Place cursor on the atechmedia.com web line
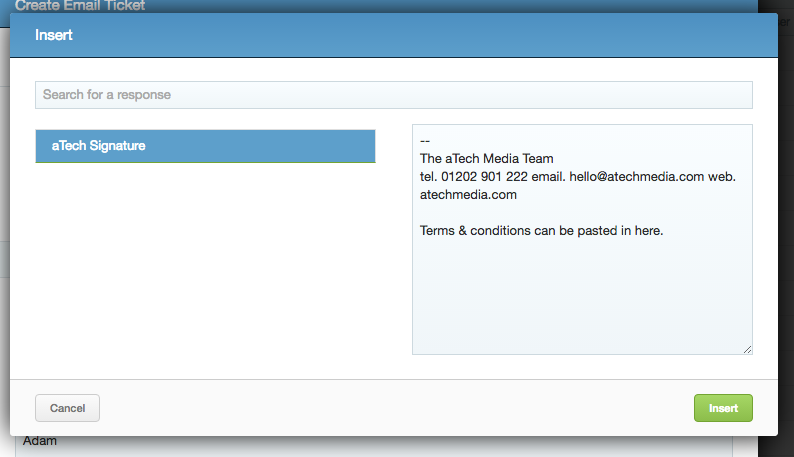This screenshot has width=794, height=457. 468,195
